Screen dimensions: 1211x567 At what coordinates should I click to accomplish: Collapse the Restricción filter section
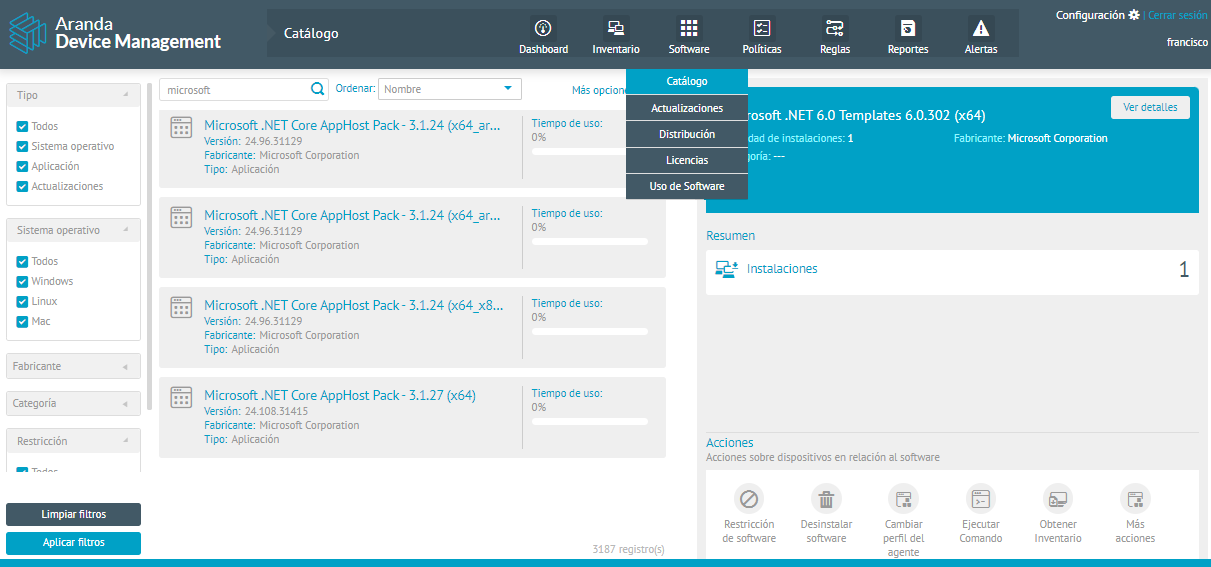(x=73, y=440)
